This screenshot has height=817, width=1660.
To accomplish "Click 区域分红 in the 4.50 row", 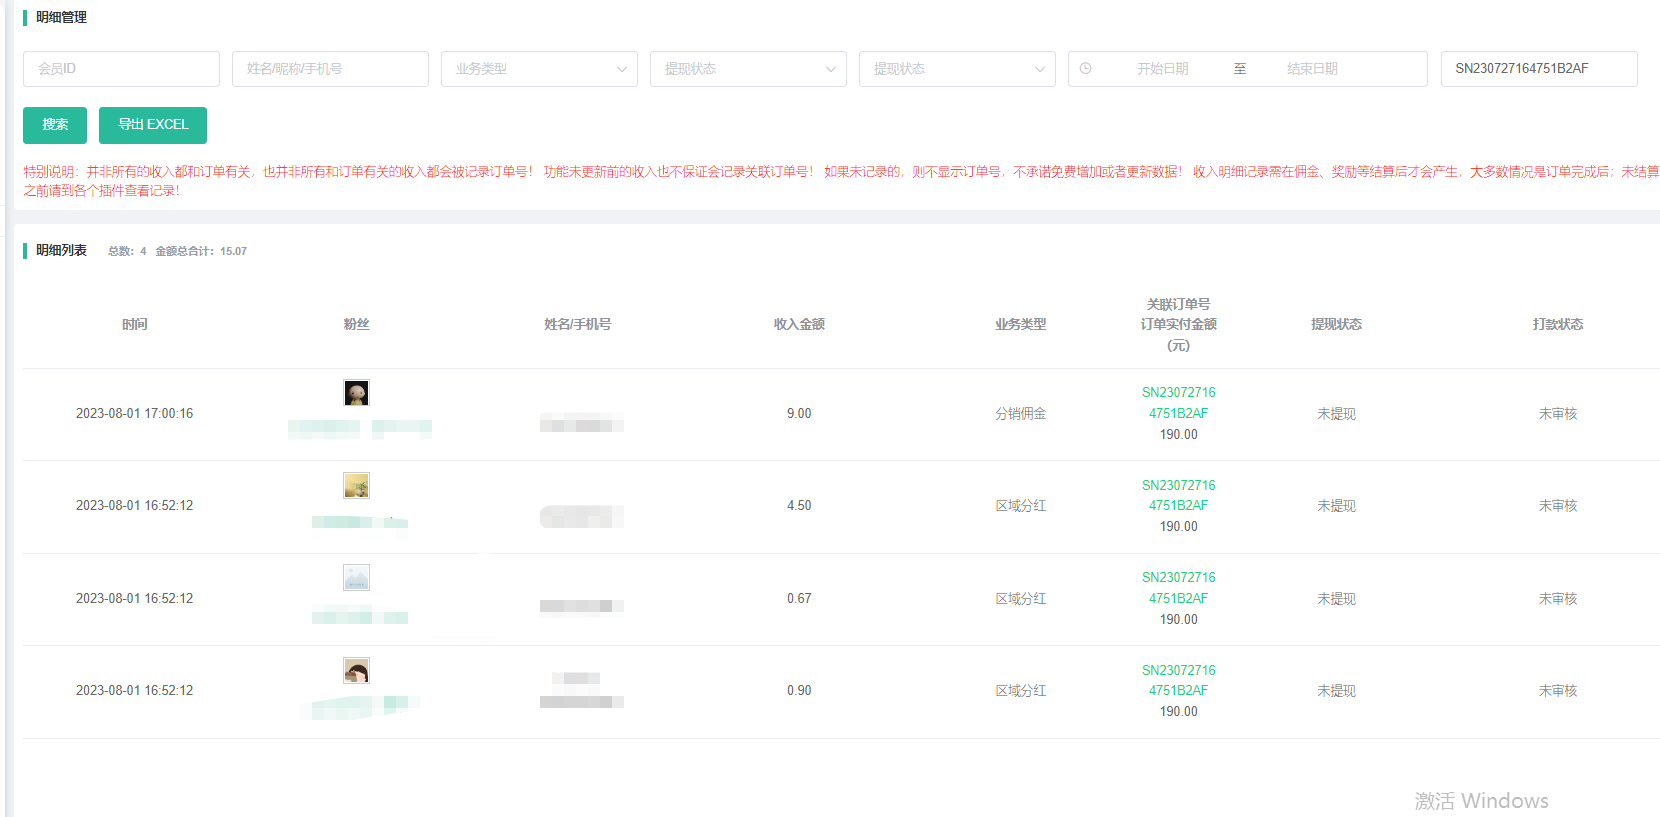I will 1020,506.
